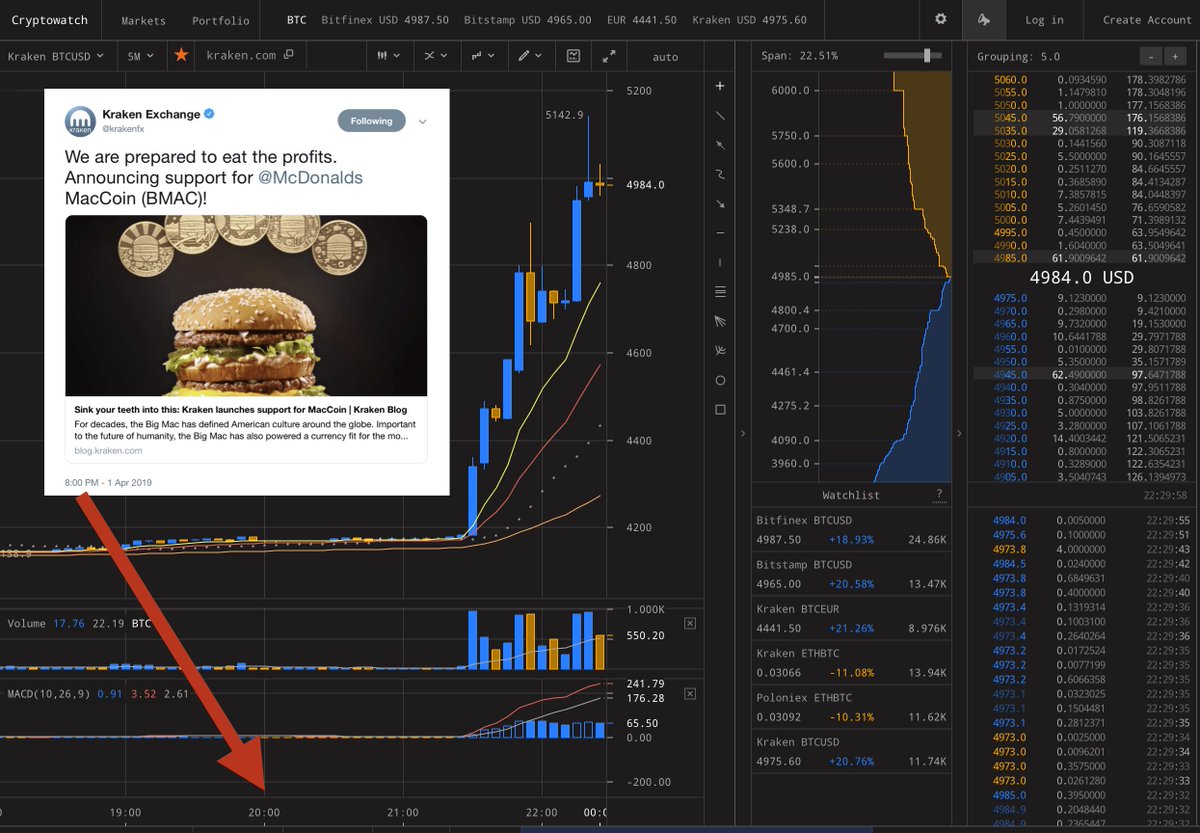The height and width of the screenshot is (833, 1200).
Task: Click the @McDonalds mention in tweet
Action: pos(311,178)
